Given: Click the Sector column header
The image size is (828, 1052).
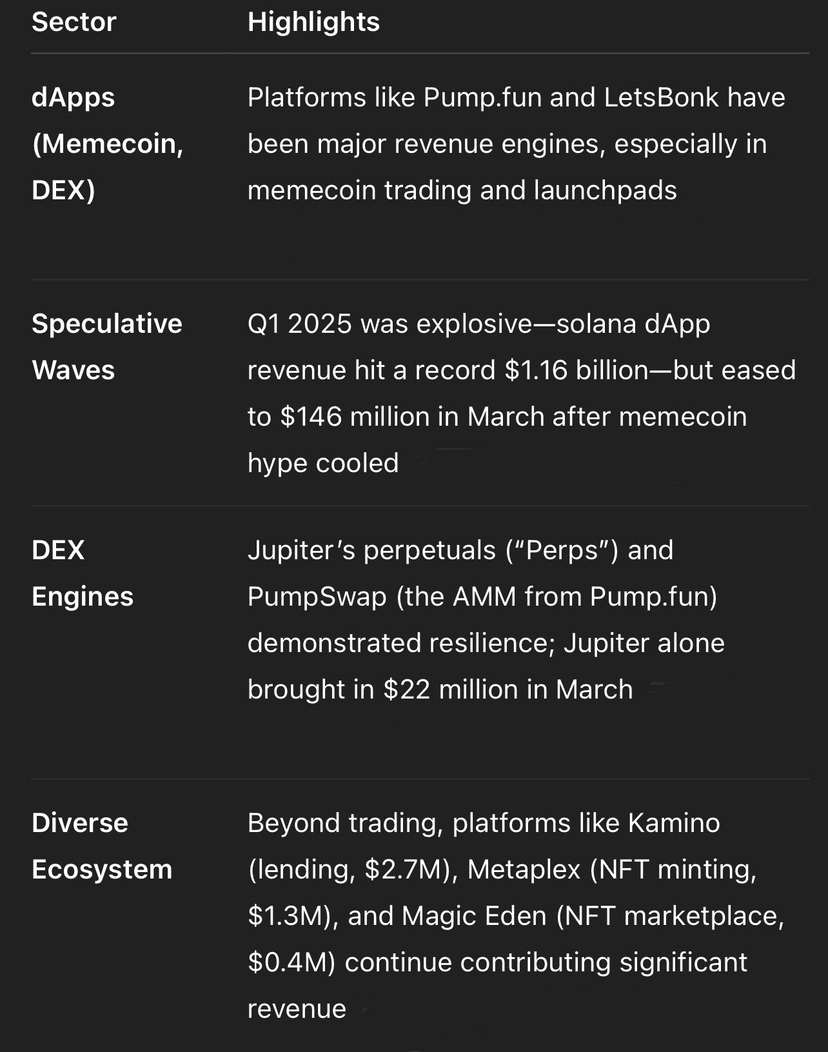Looking at the screenshot, I should point(74,21).
